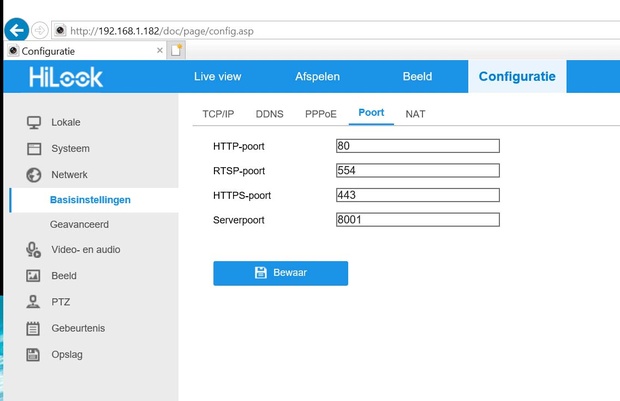Open Geavanceerd network settings
The width and height of the screenshot is (620, 401).
click(79, 224)
